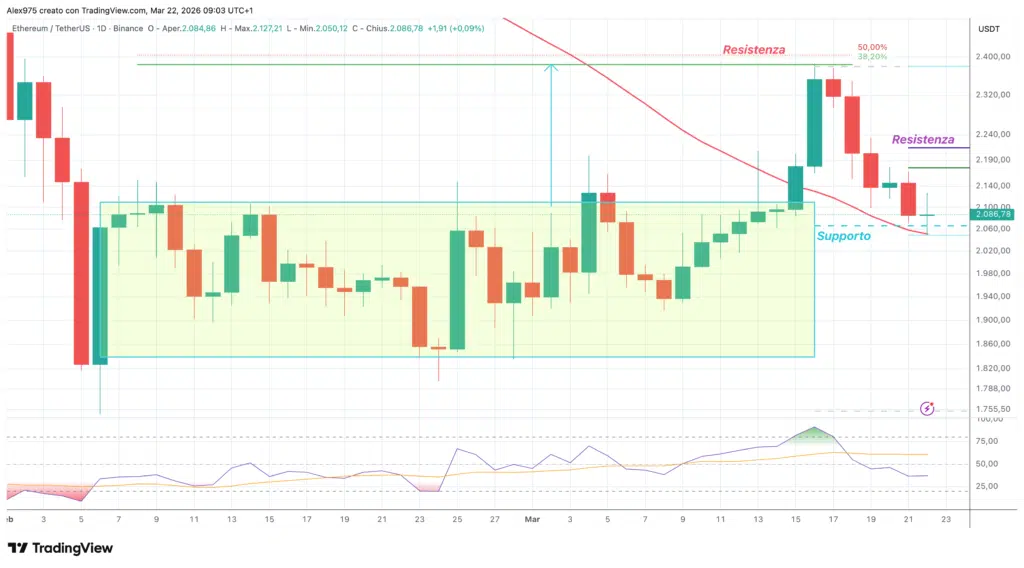
Task: Click the 'Mar' label on date axis
Action: coord(532,520)
